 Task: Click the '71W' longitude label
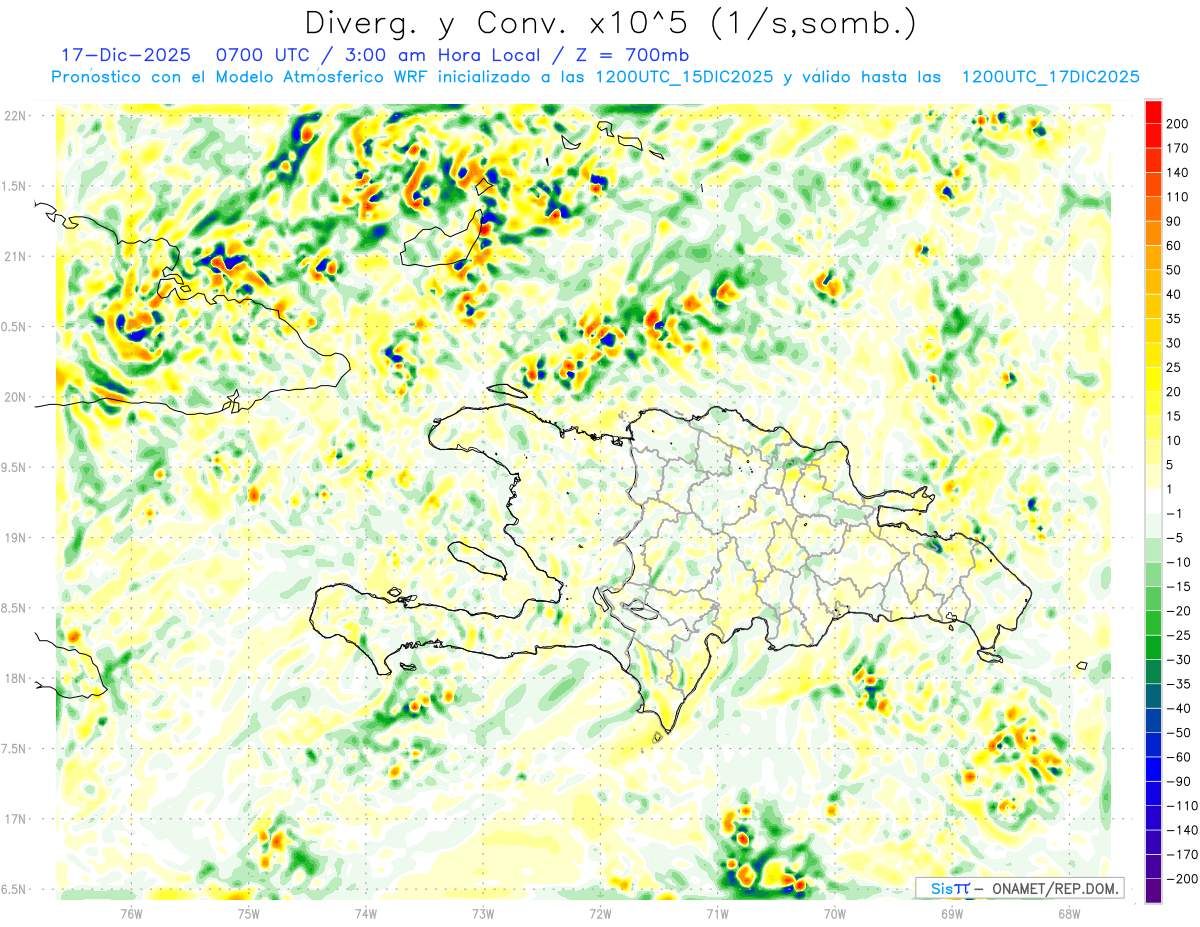pyautogui.click(x=717, y=913)
